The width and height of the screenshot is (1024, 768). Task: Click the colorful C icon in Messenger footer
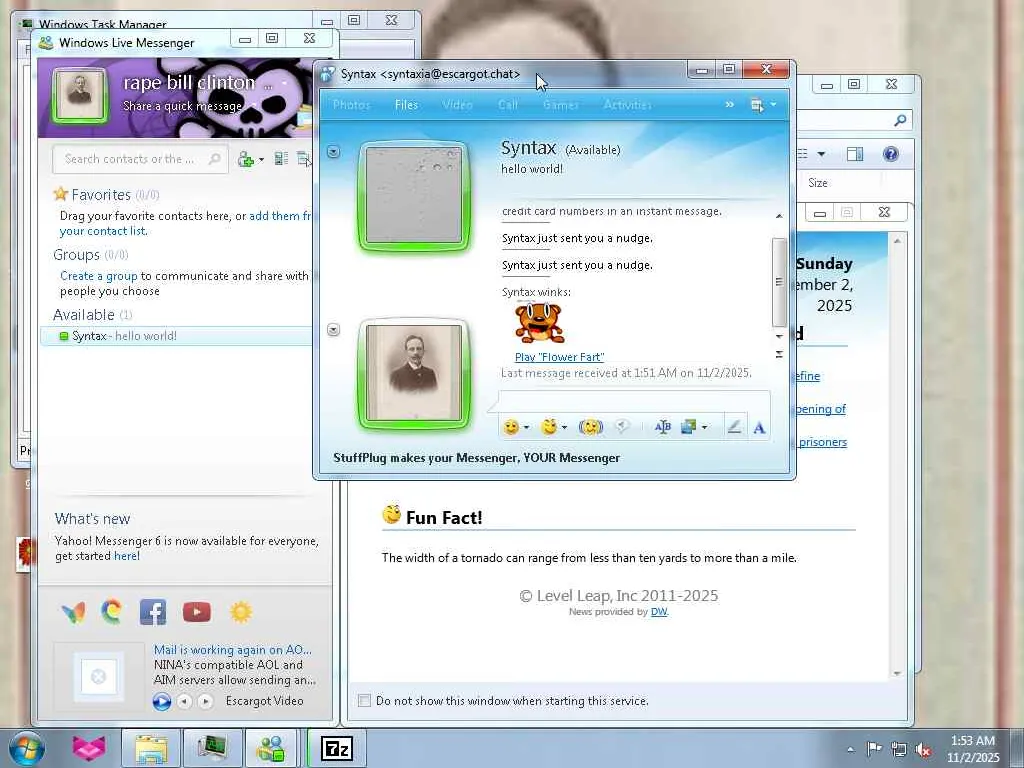tap(112, 612)
